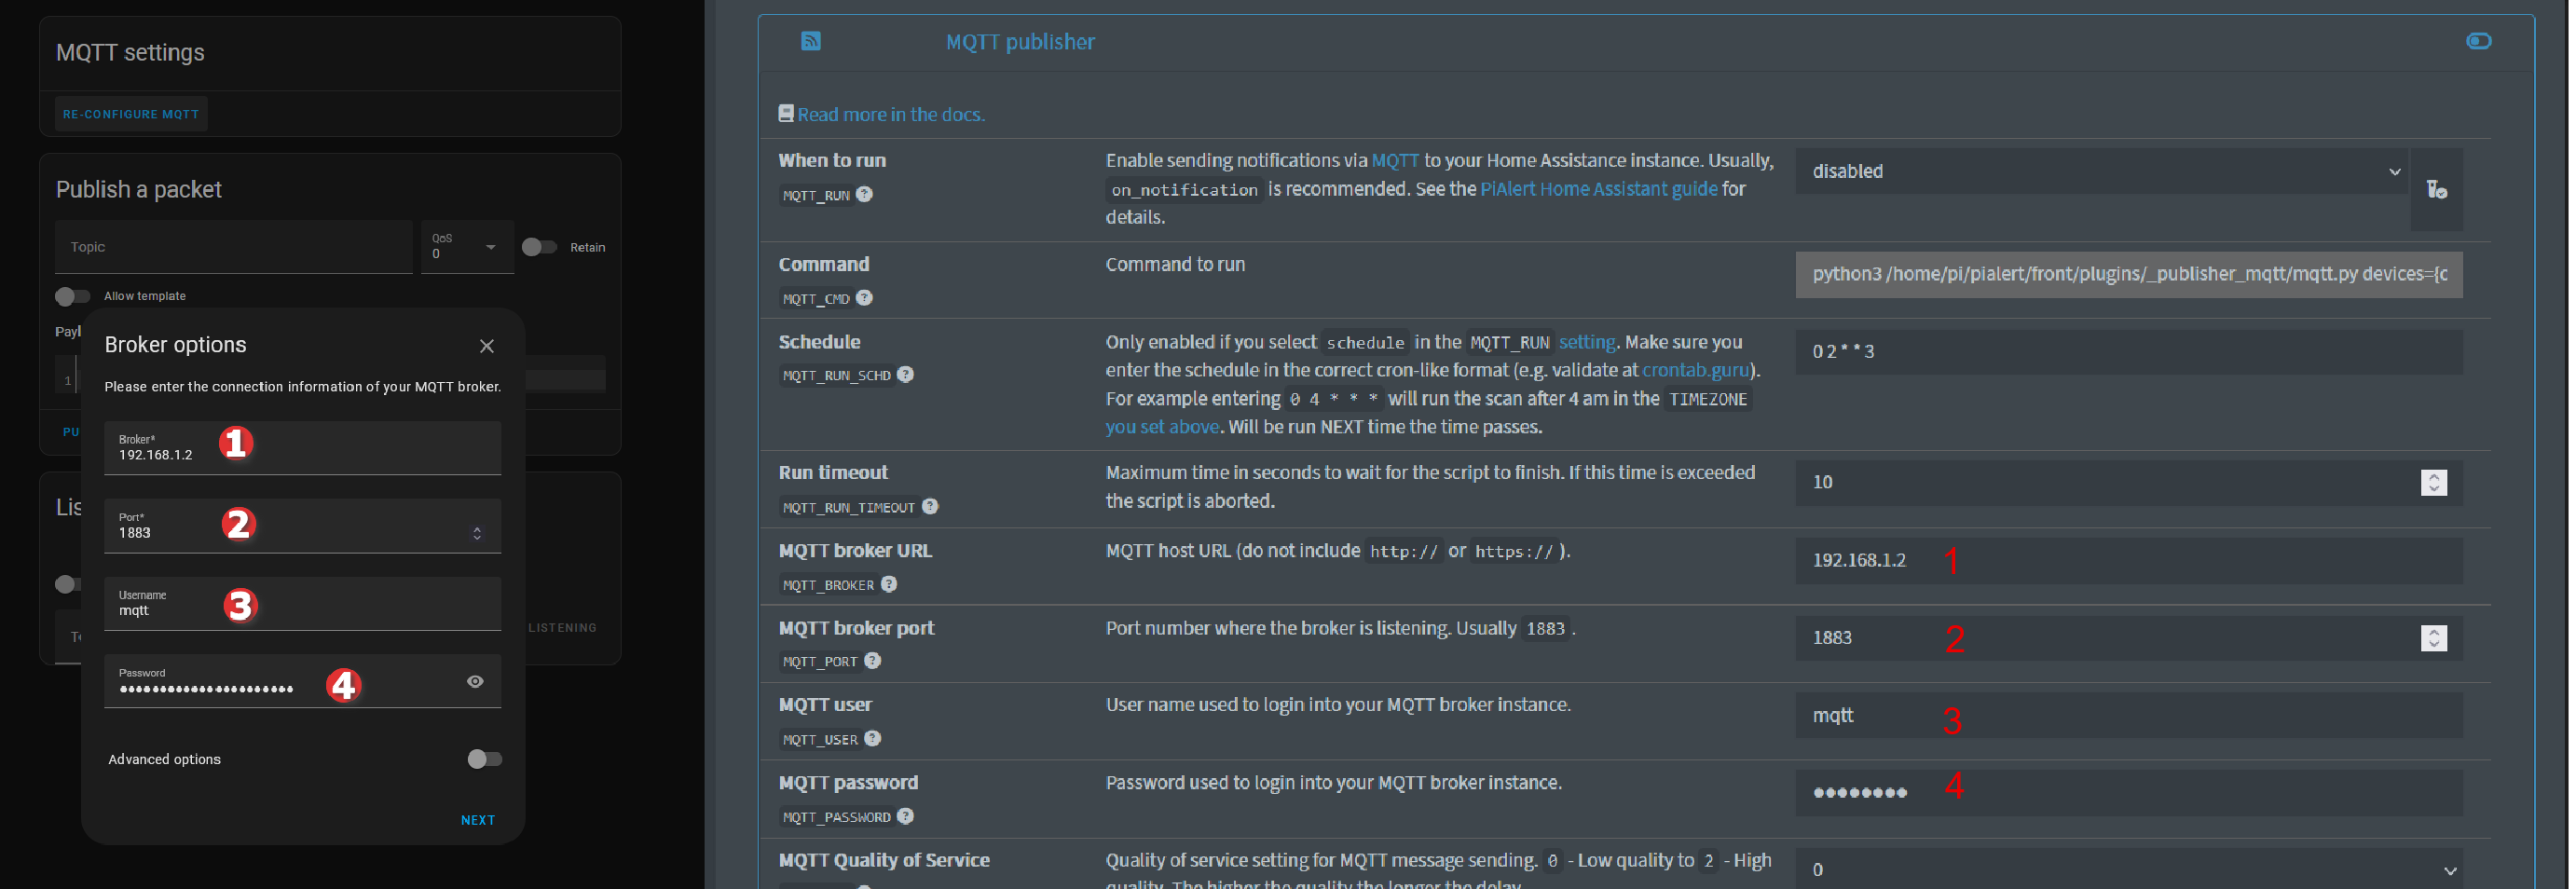
Task: Open the help tooltip for MQTT_USER
Action: pos(873,738)
